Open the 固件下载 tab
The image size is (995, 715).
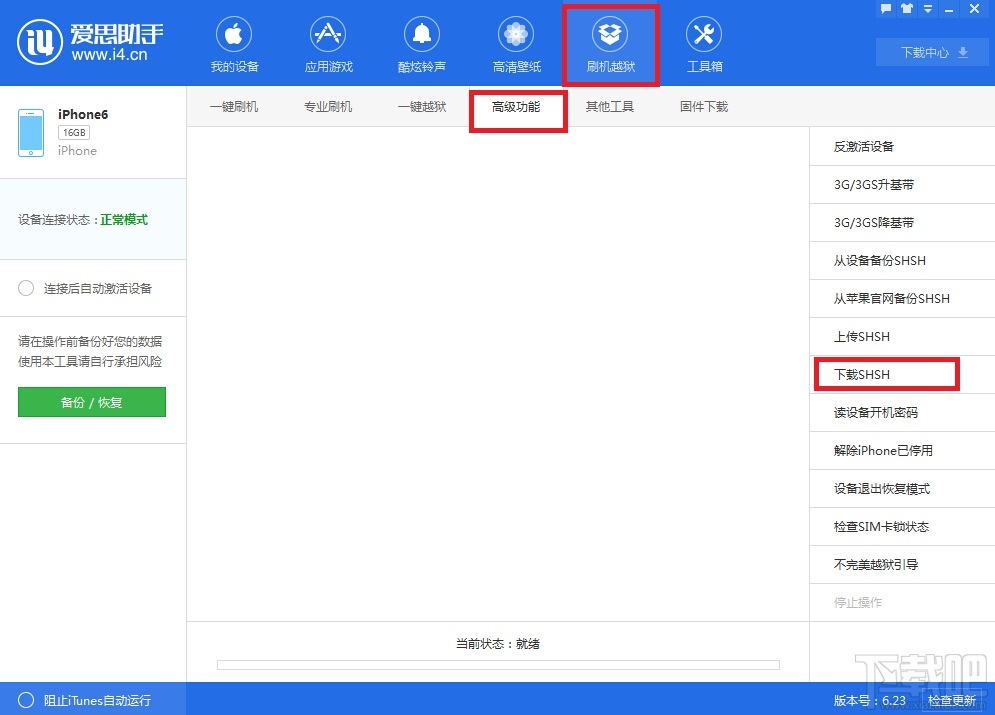(x=703, y=106)
